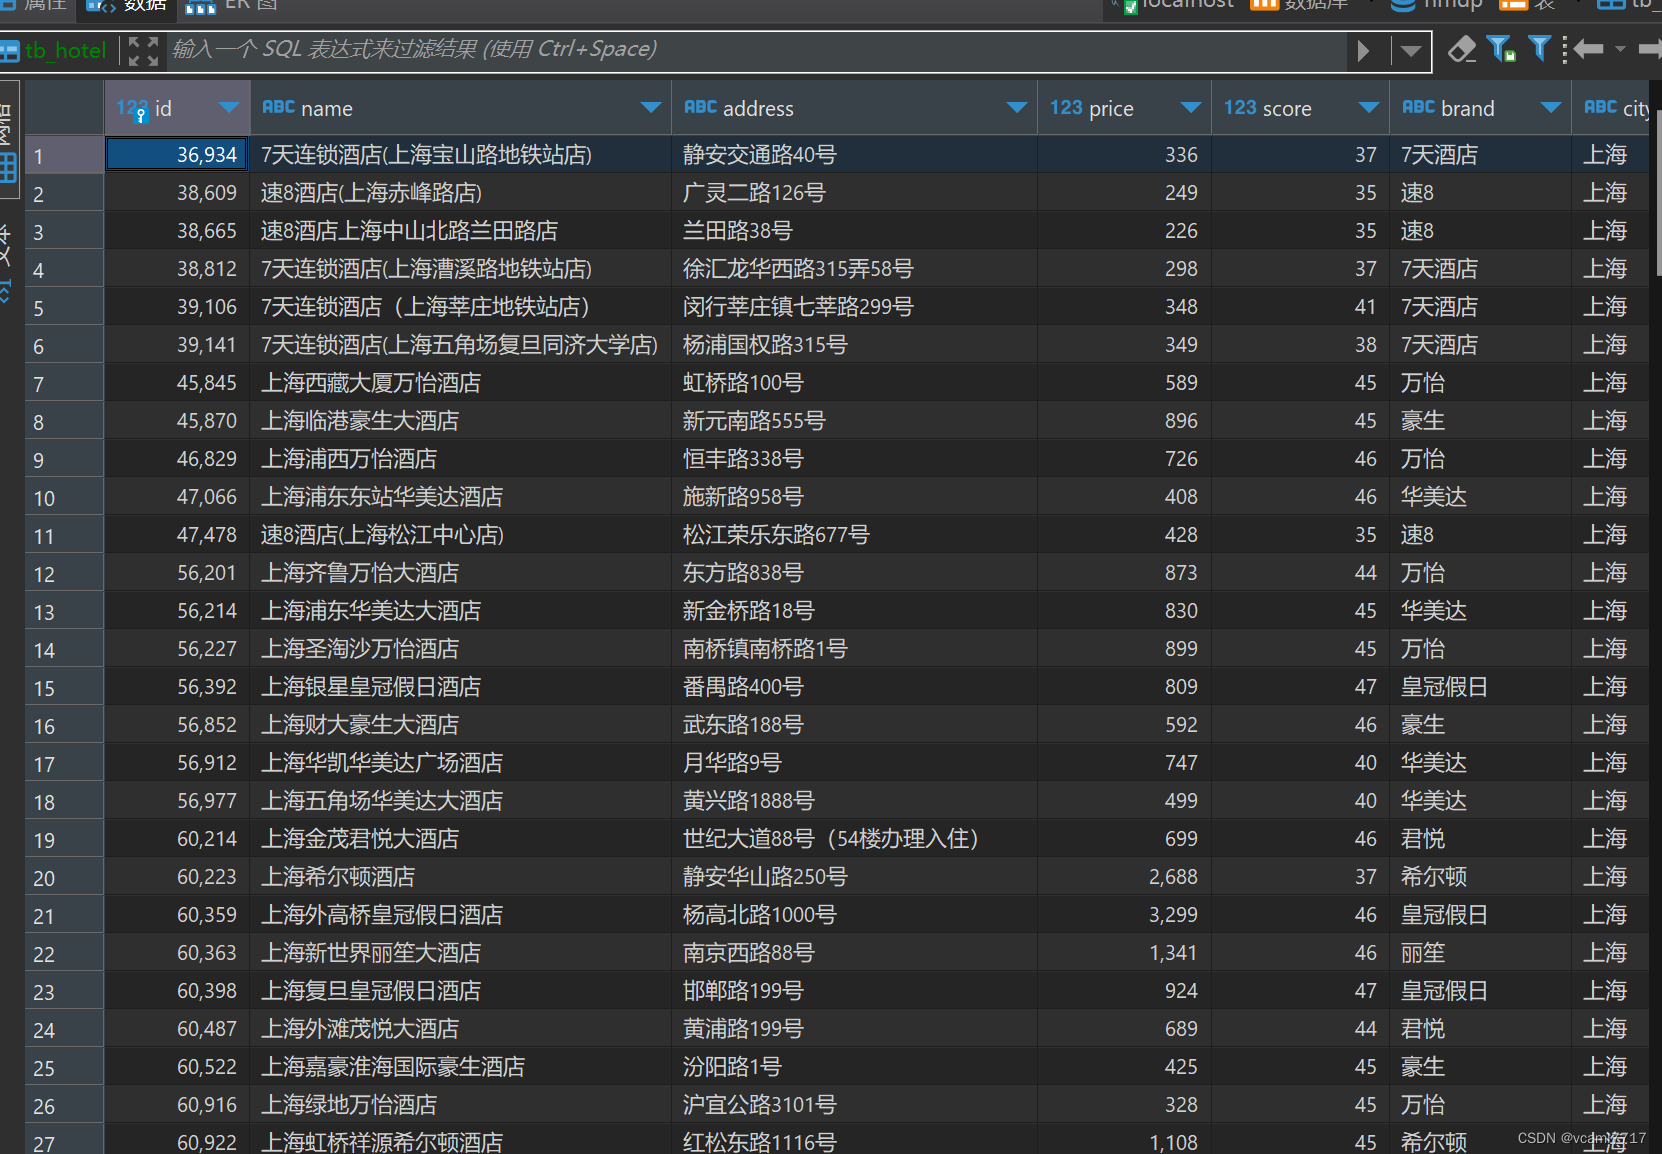
Task: Navigate back with the left arrow
Action: pos(1588,49)
